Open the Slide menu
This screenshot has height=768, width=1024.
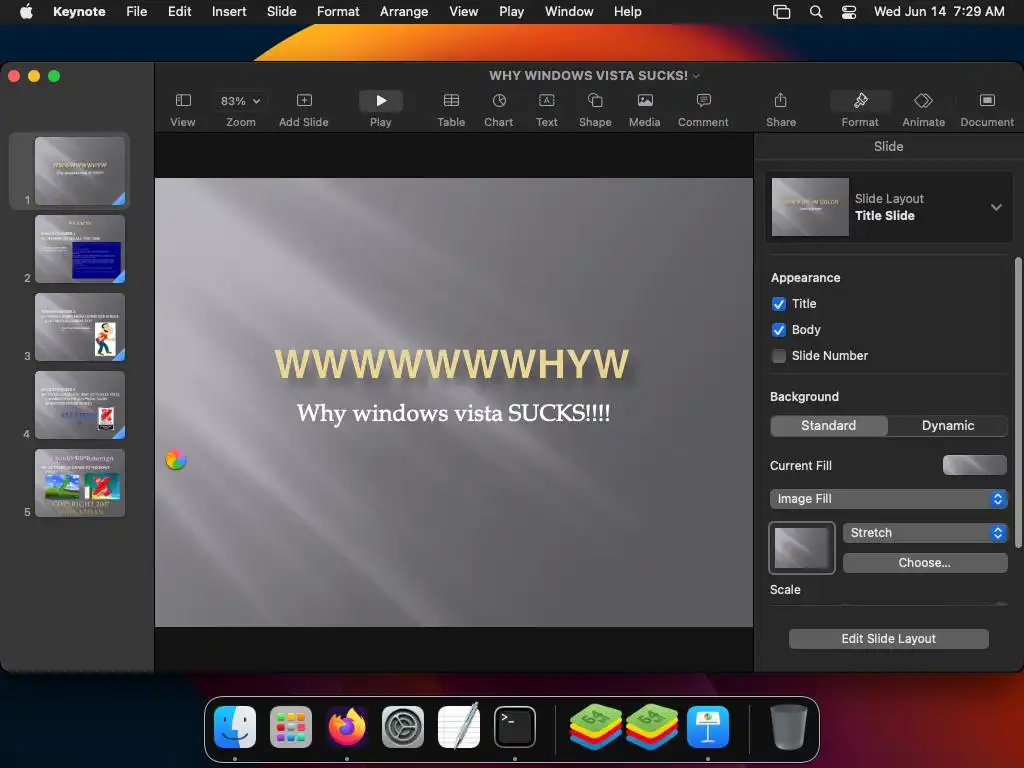tap(281, 11)
